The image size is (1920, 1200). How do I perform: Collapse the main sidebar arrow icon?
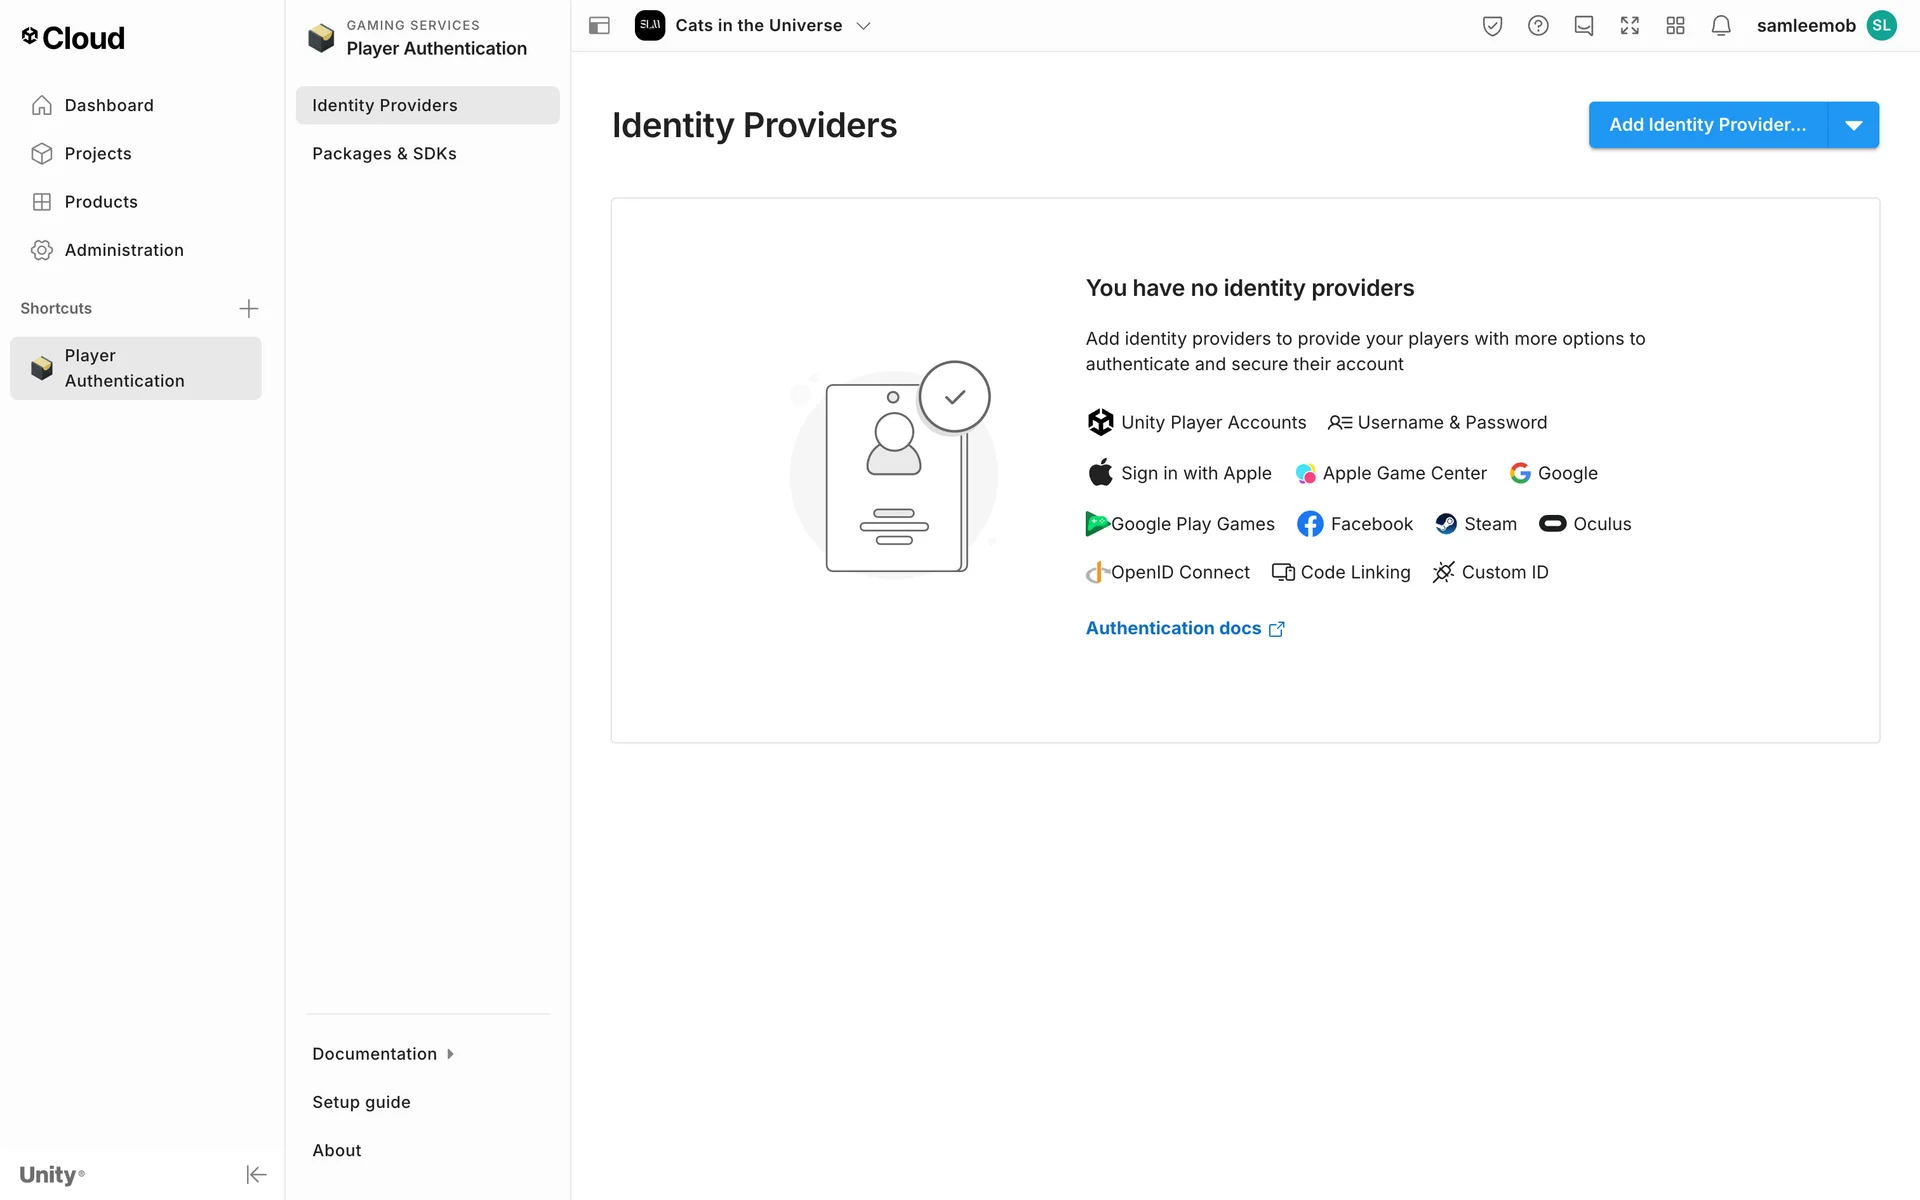256,1174
